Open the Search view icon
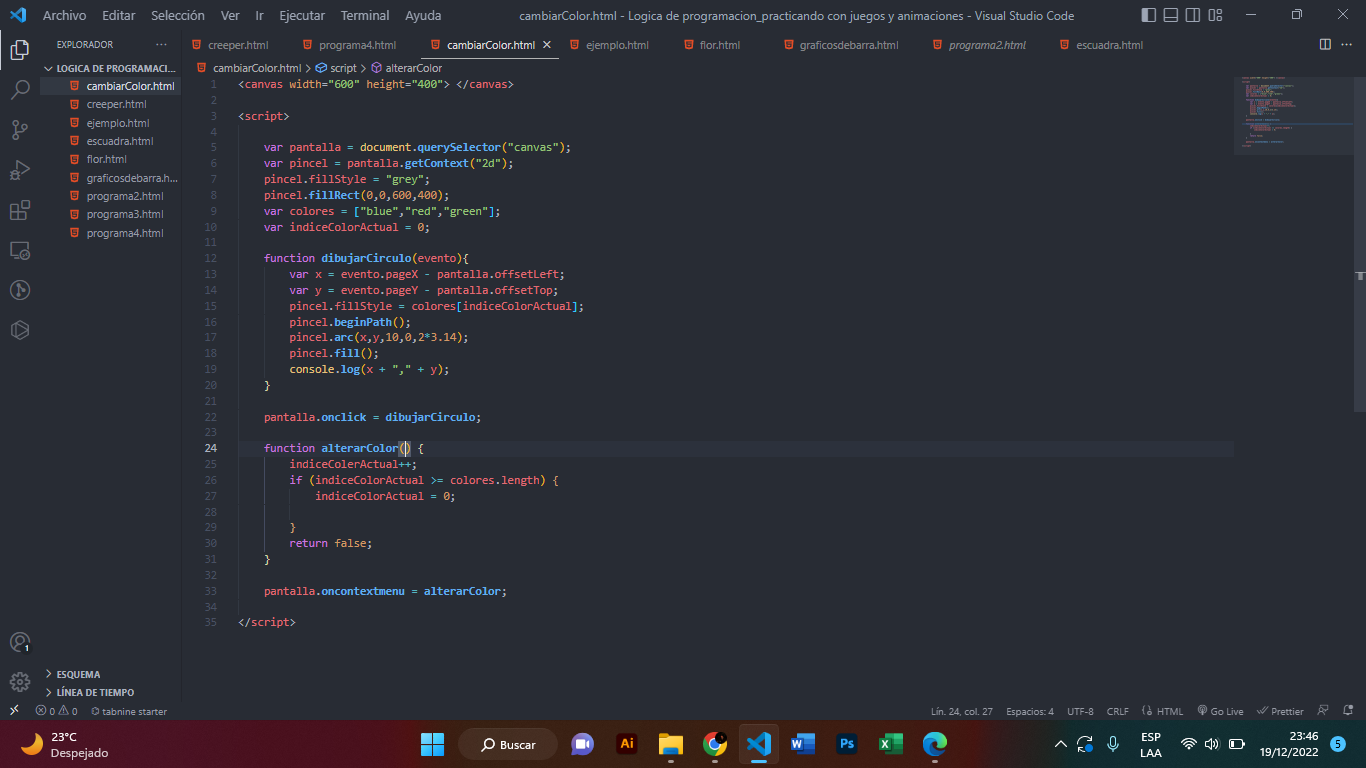 (x=20, y=90)
